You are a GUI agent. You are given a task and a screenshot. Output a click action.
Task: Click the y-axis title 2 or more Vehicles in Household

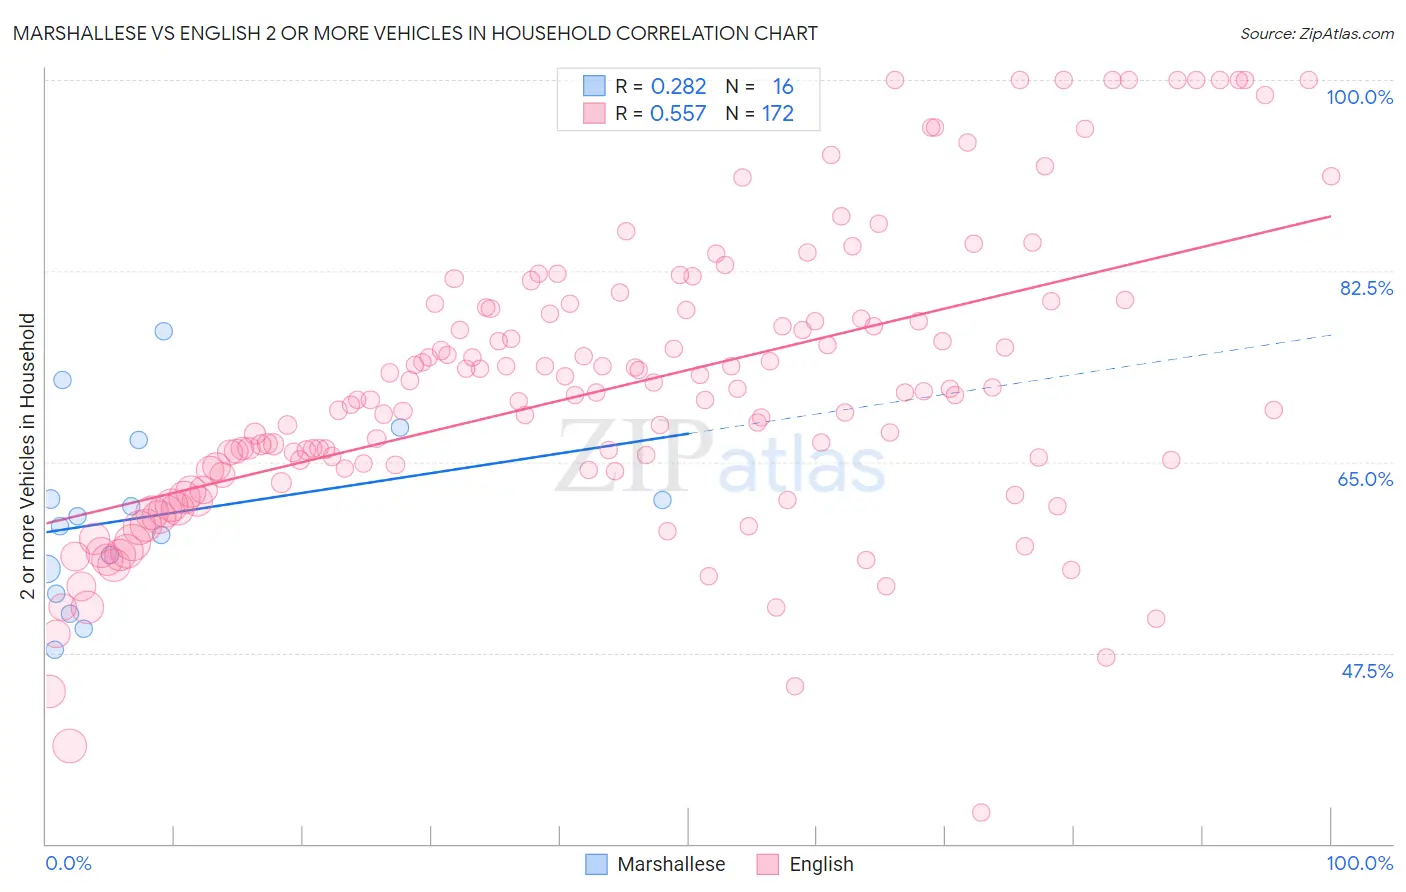[27, 456]
